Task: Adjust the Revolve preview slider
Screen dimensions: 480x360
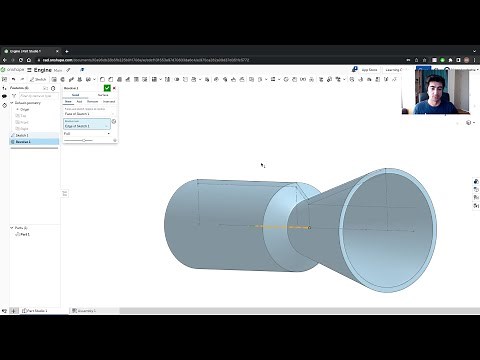Action: [x=84, y=141]
